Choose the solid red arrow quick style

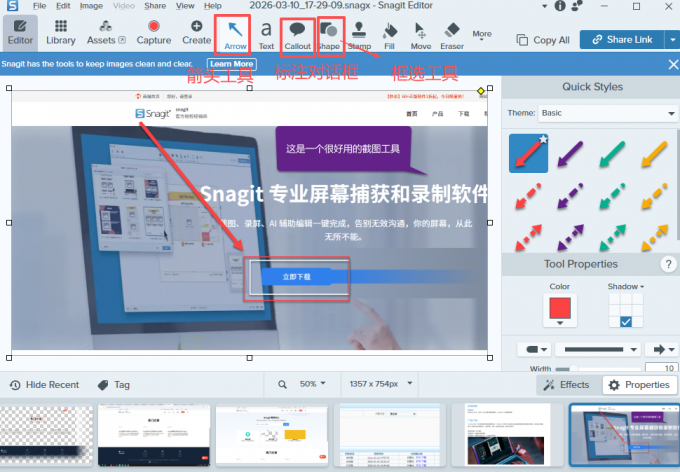(x=528, y=154)
